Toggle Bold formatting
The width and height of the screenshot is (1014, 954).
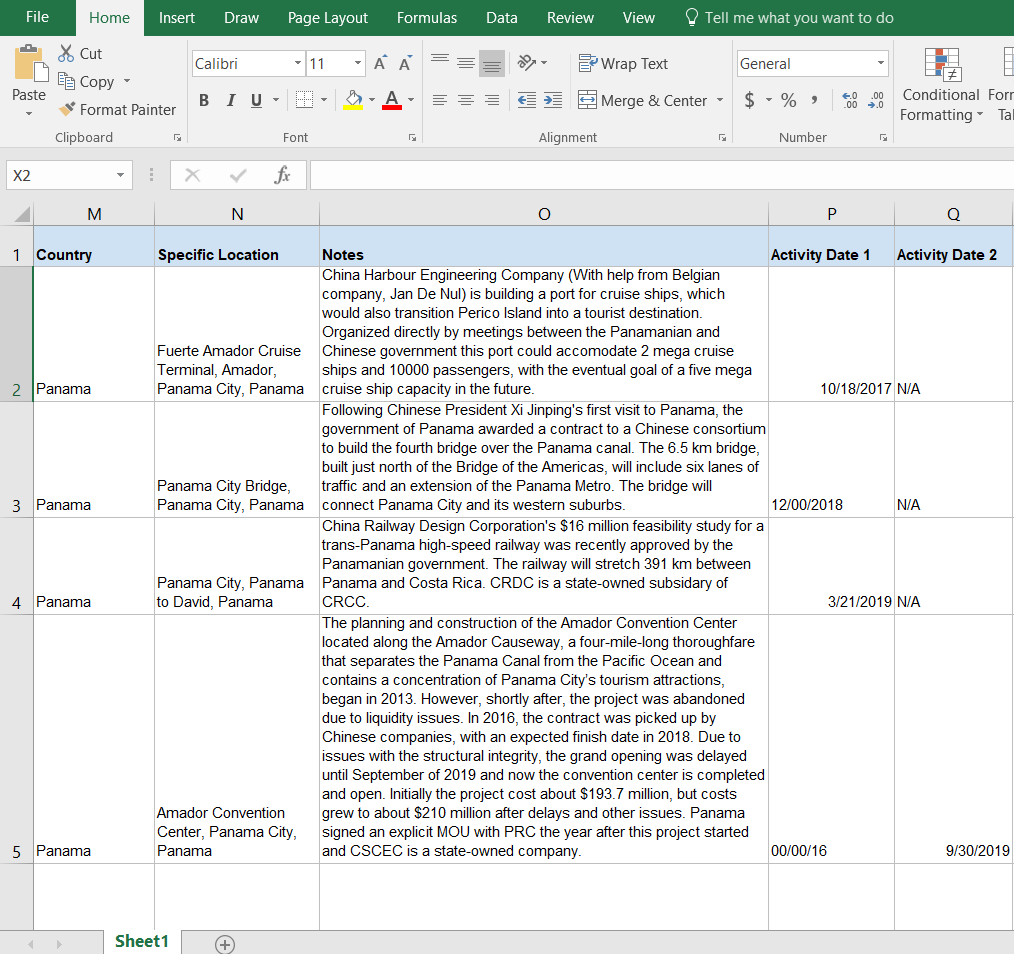pyautogui.click(x=204, y=100)
